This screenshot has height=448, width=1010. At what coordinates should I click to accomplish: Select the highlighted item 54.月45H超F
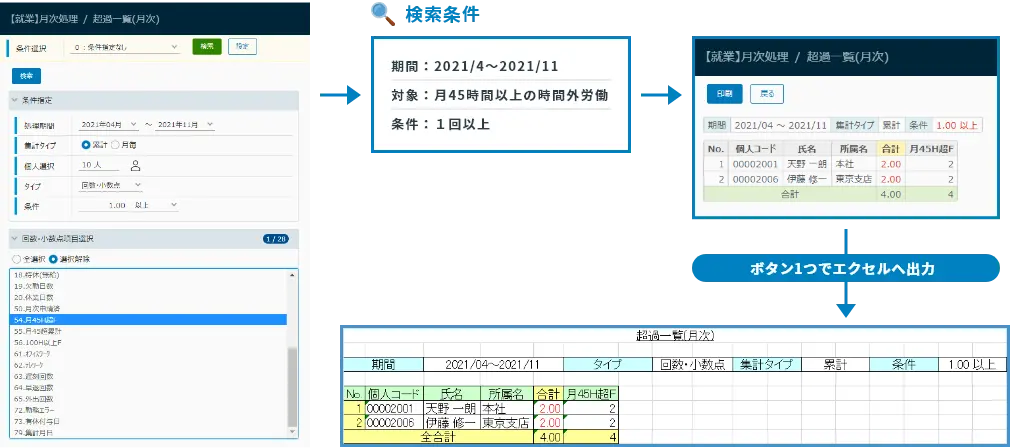(149, 319)
